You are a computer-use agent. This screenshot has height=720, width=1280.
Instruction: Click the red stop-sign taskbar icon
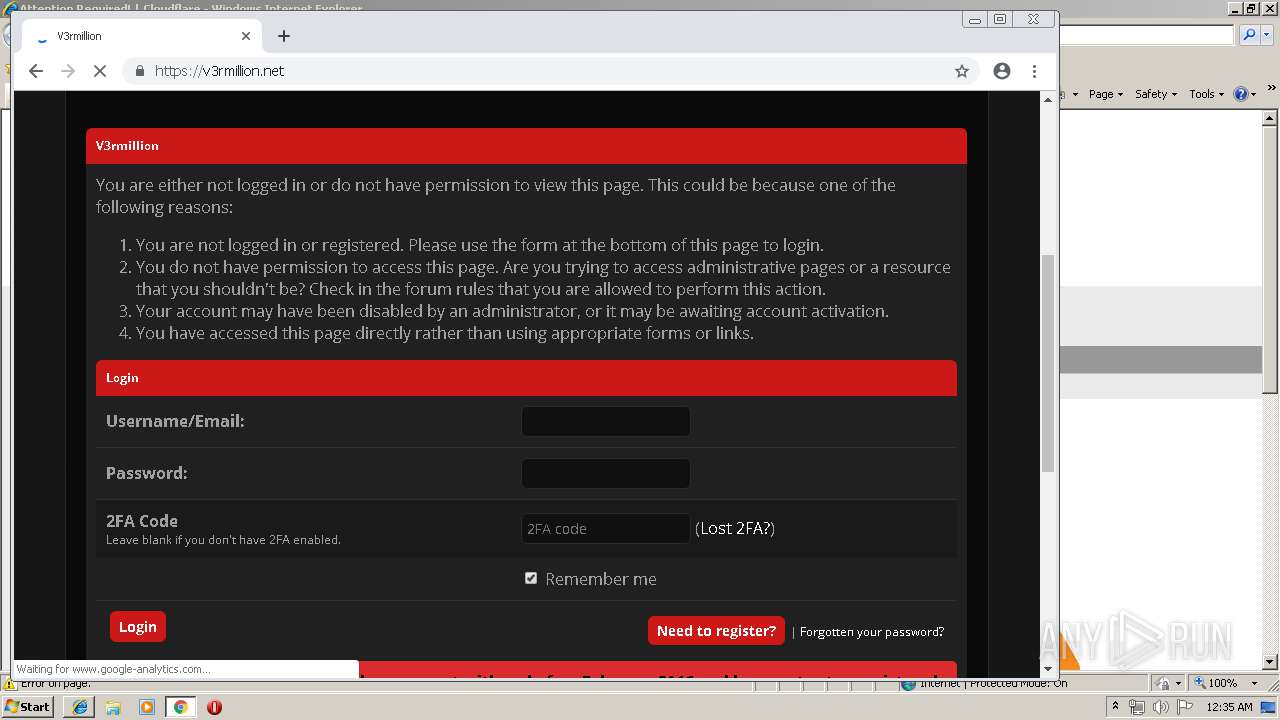click(214, 707)
